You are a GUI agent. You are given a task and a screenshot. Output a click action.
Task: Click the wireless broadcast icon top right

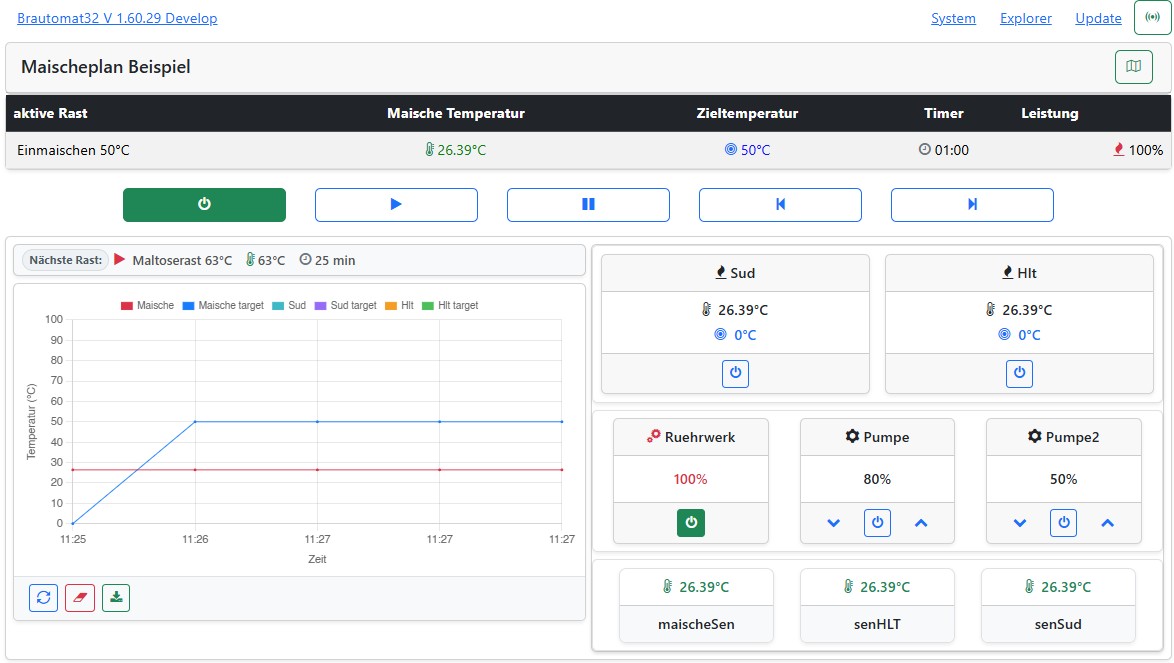tap(1152, 18)
